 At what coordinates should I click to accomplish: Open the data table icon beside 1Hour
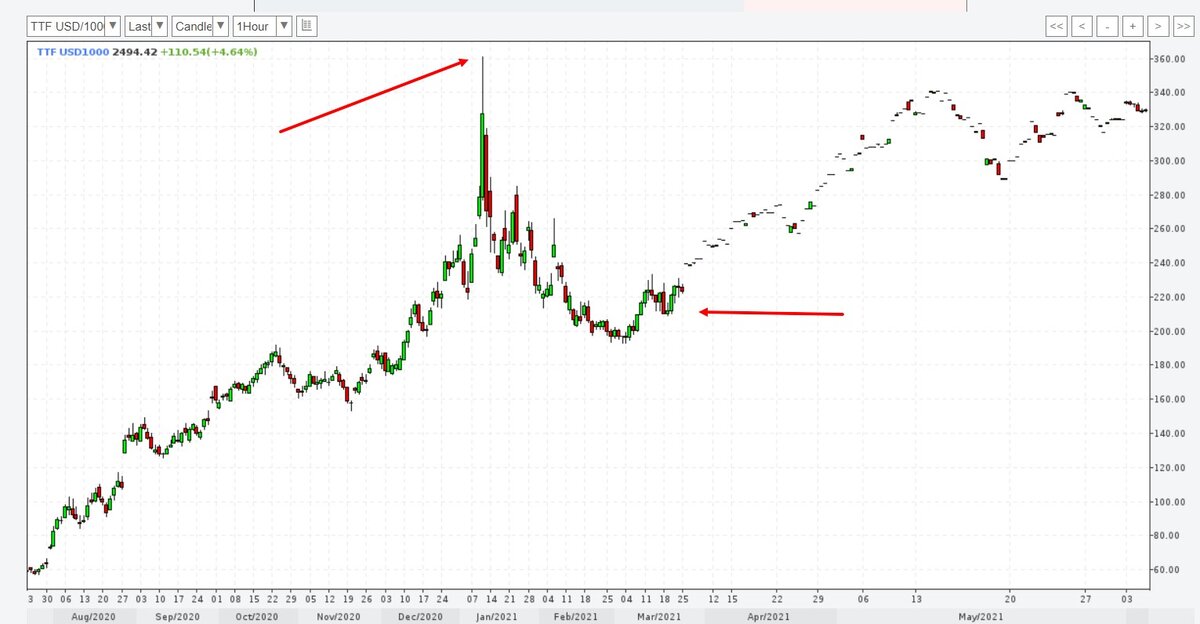pyautogui.click(x=307, y=25)
